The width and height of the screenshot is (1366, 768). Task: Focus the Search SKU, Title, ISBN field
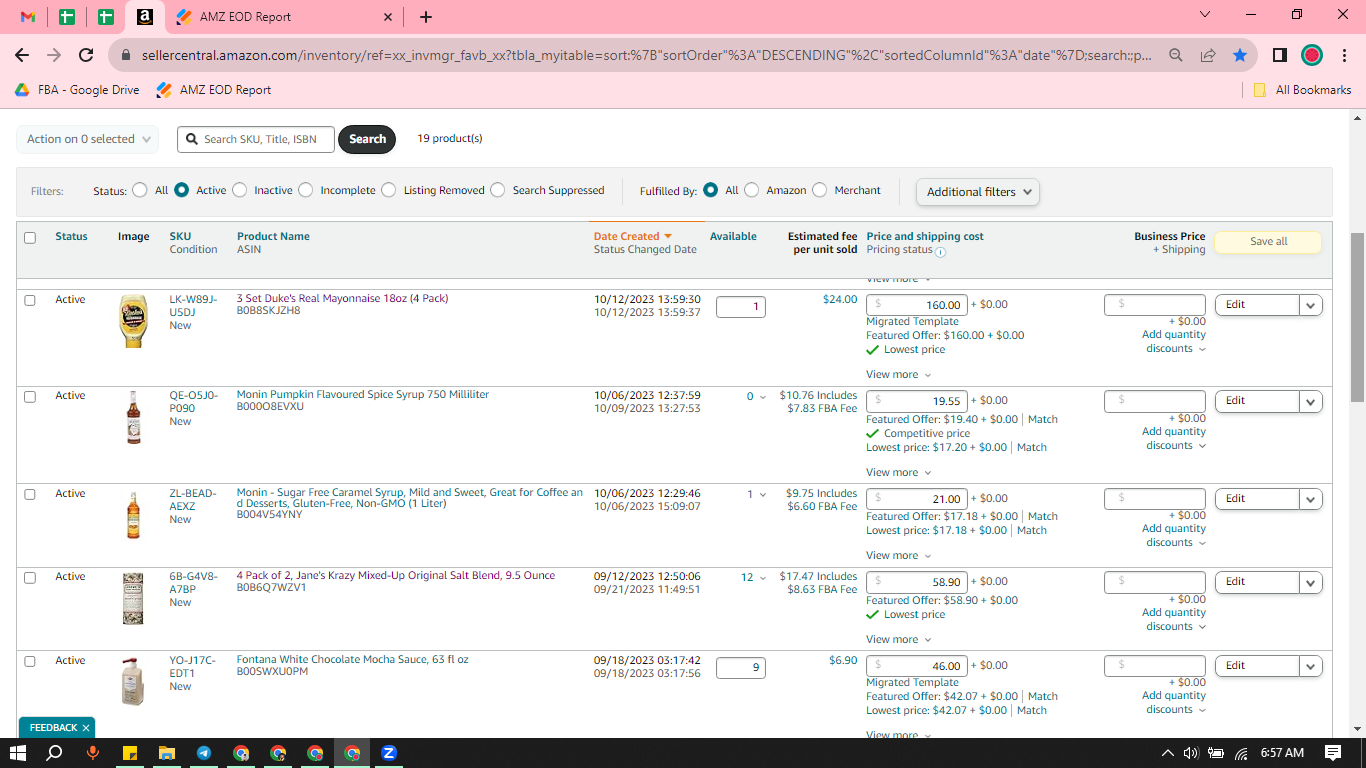[x=256, y=139]
